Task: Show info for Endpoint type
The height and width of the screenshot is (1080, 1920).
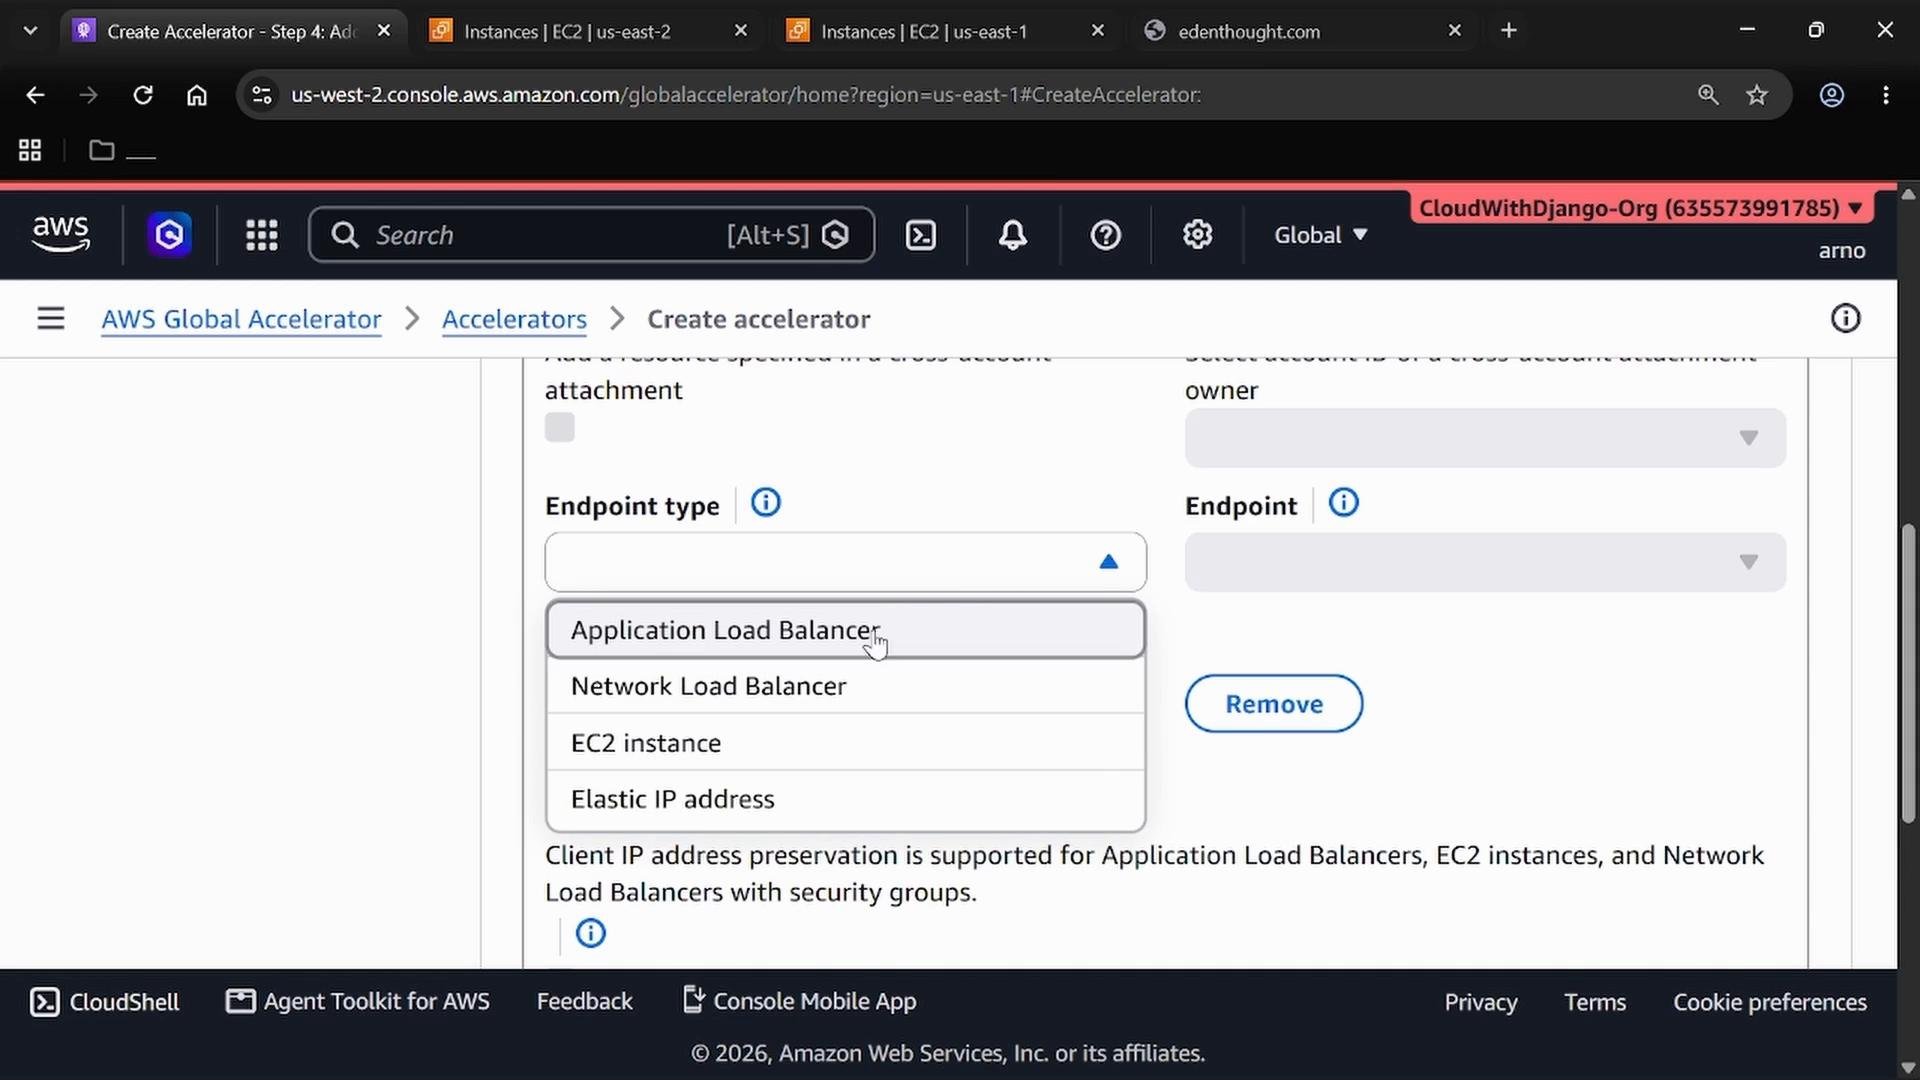Action: (x=766, y=503)
